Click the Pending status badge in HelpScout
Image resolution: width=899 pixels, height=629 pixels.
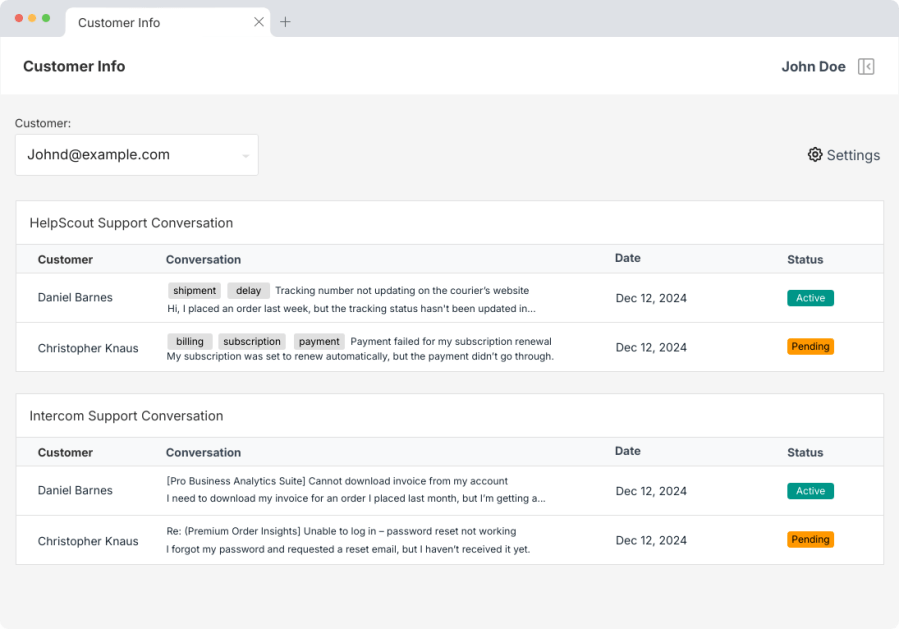pyautogui.click(x=810, y=347)
